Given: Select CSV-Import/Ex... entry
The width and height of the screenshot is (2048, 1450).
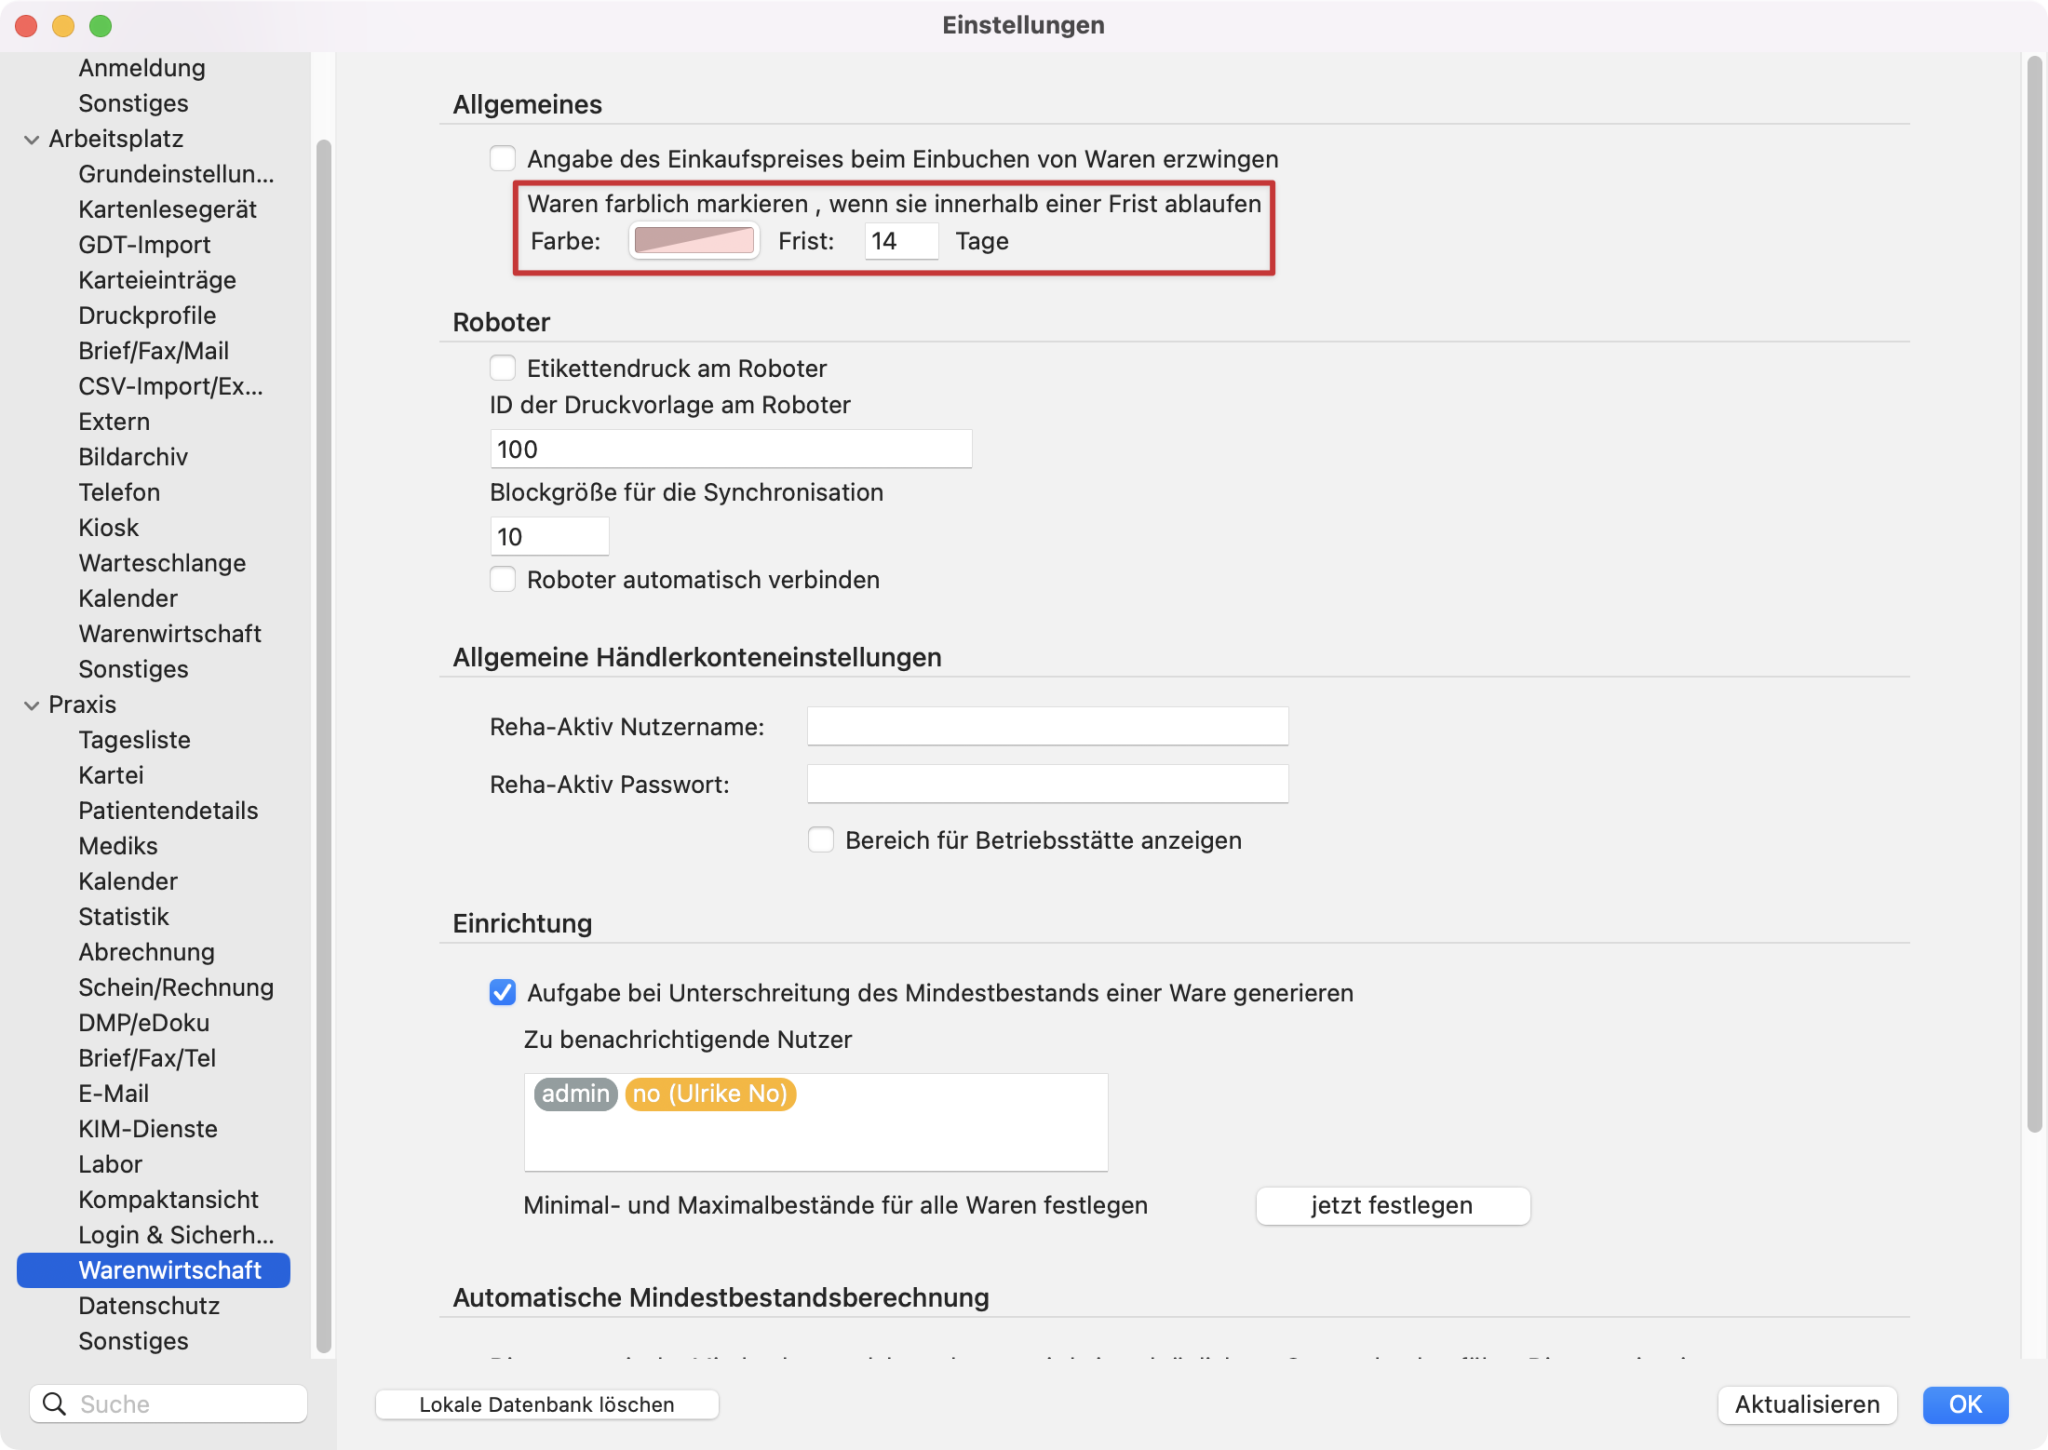Looking at the screenshot, I should click(x=170, y=386).
